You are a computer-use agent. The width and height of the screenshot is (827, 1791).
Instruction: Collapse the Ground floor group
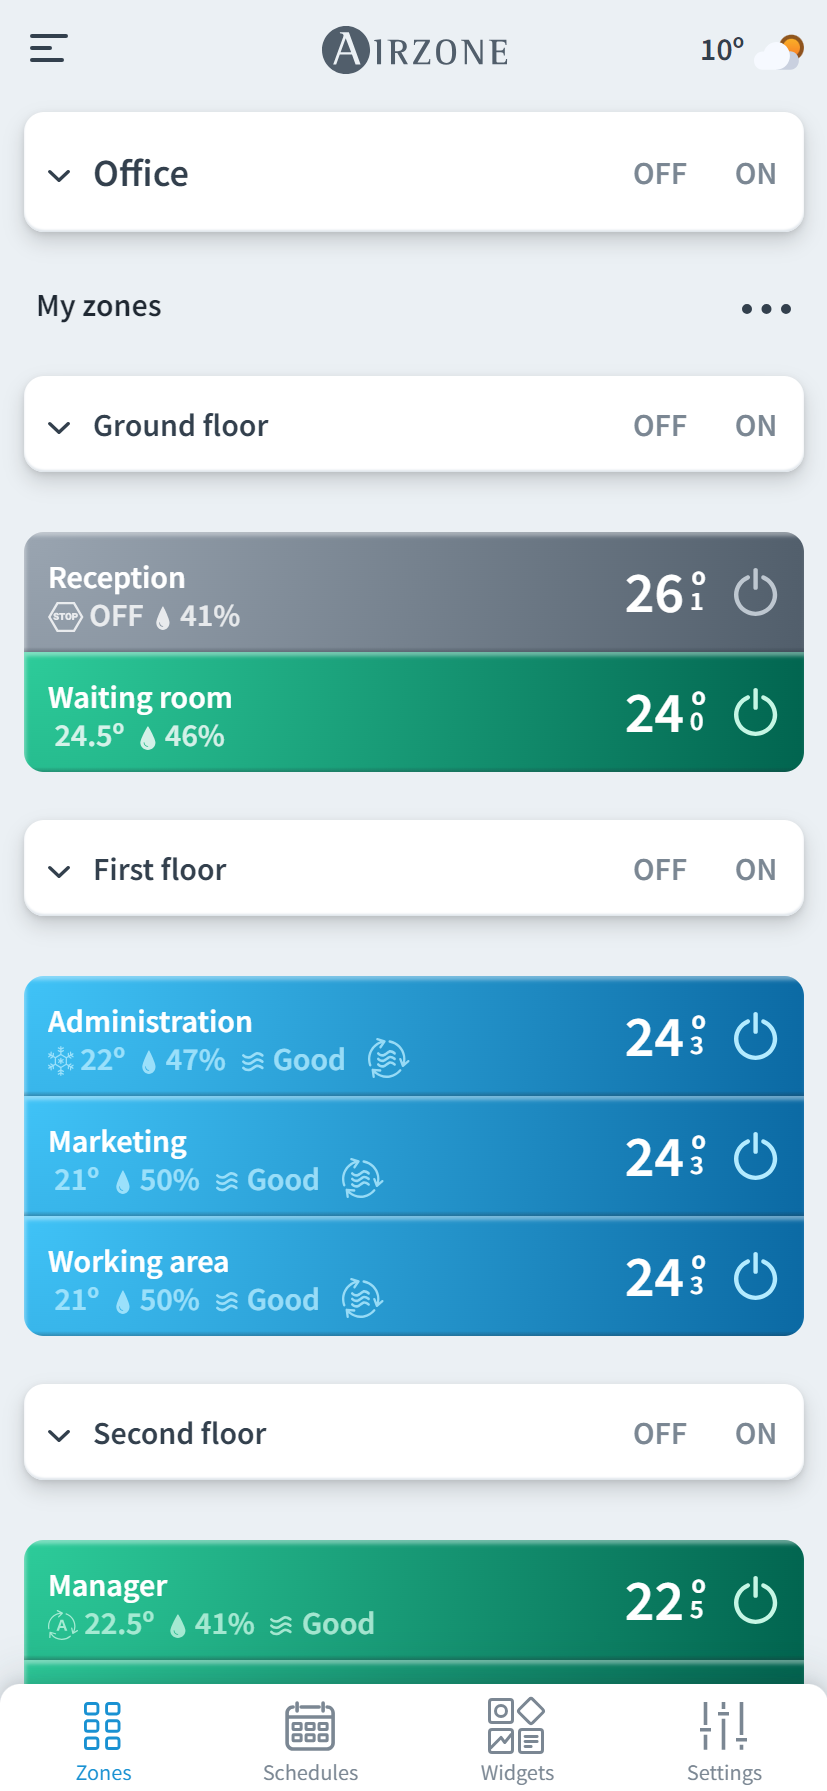click(x=60, y=427)
